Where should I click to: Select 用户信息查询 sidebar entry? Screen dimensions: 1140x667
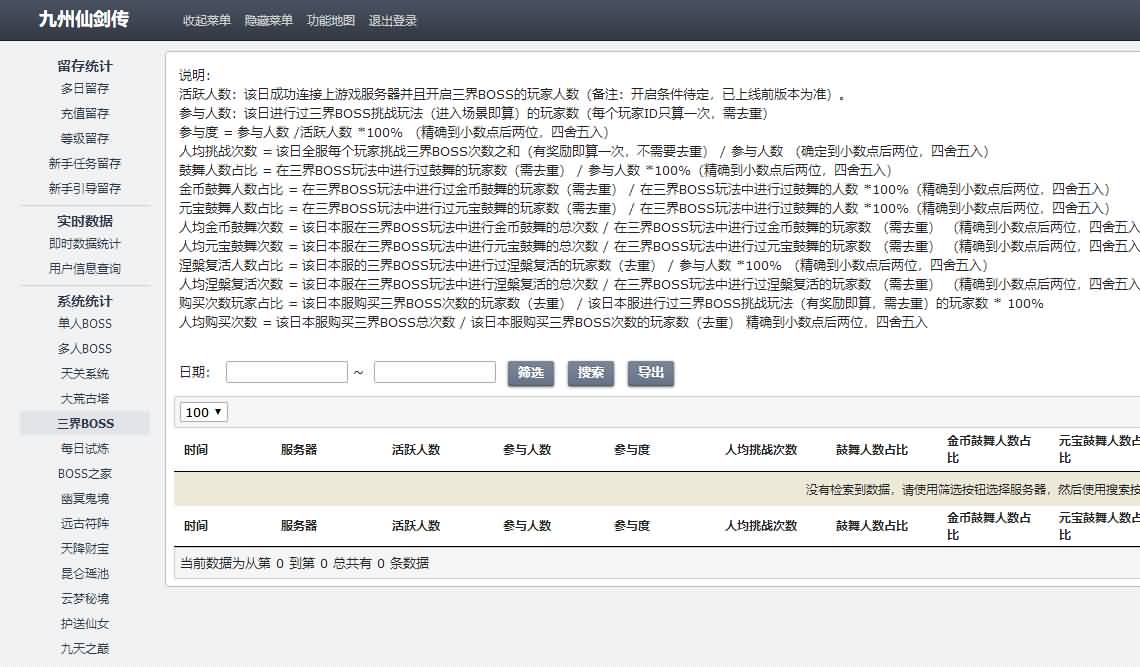click(x=85, y=268)
